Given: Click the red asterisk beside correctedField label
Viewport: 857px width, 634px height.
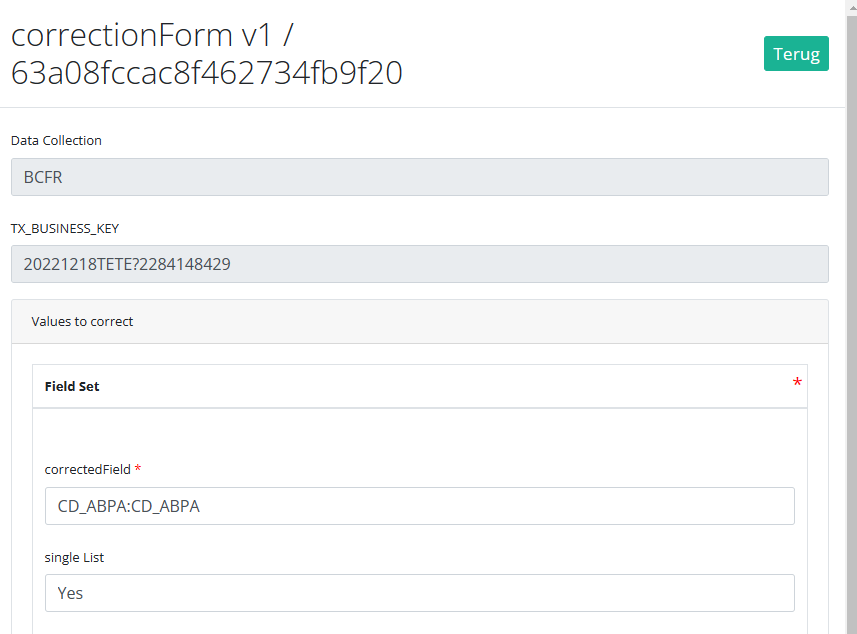Looking at the screenshot, I should [x=138, y=469].
